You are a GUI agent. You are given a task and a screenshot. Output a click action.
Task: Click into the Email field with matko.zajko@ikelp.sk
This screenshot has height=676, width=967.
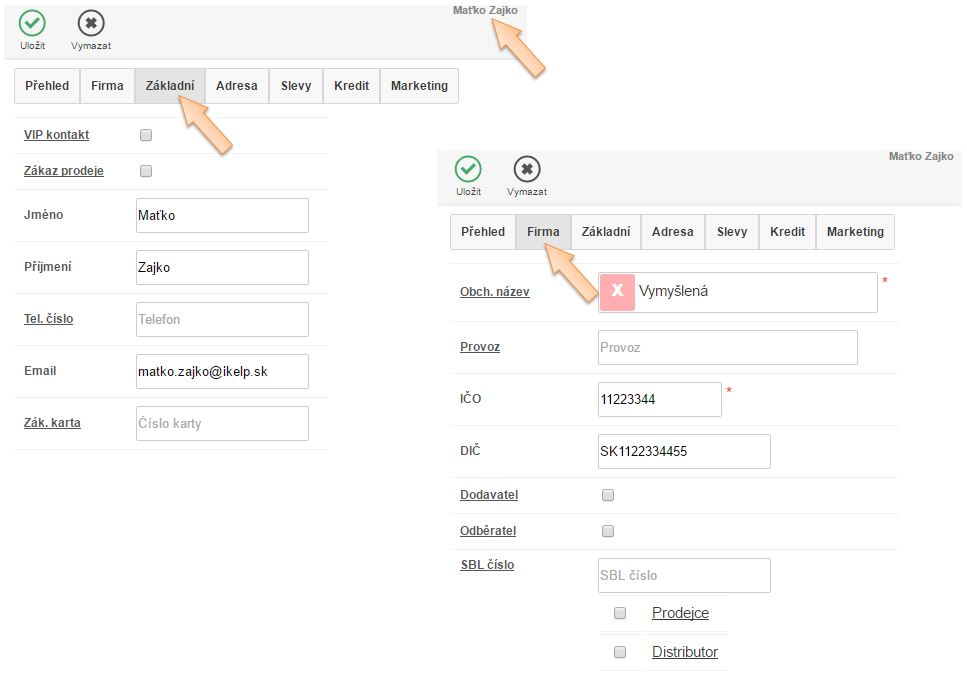(222, 371)
